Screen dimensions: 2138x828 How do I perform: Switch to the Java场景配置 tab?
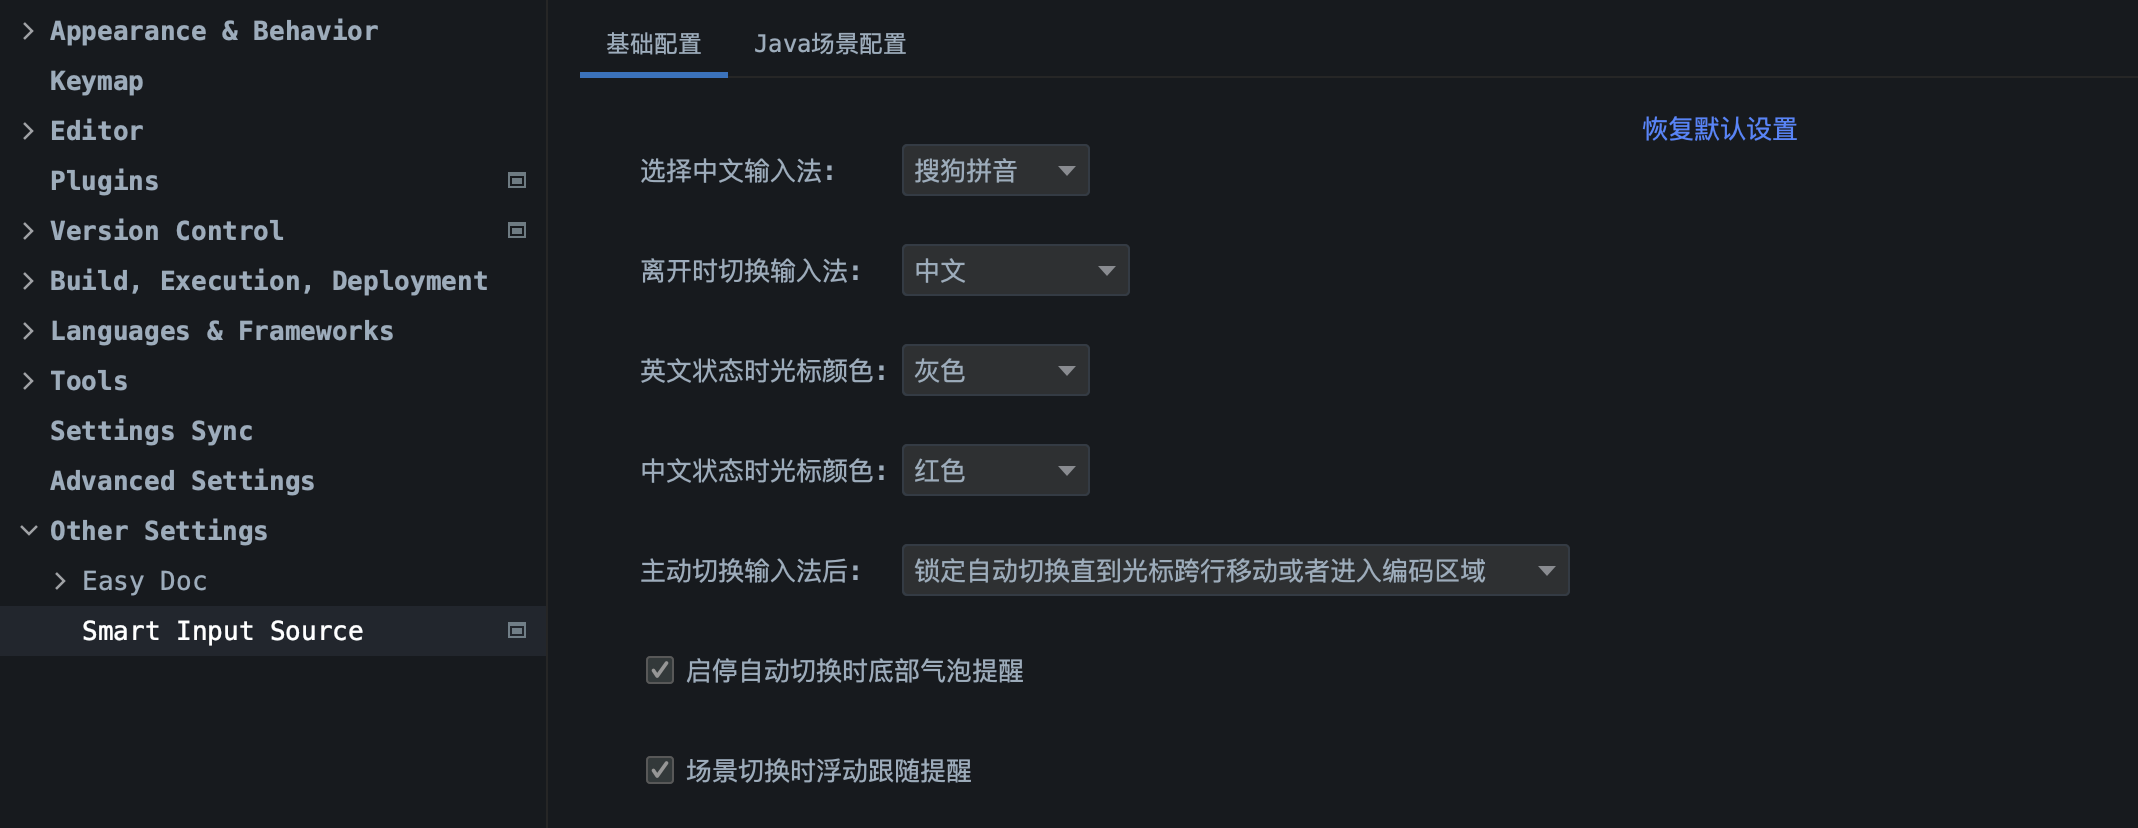[830, 44]
